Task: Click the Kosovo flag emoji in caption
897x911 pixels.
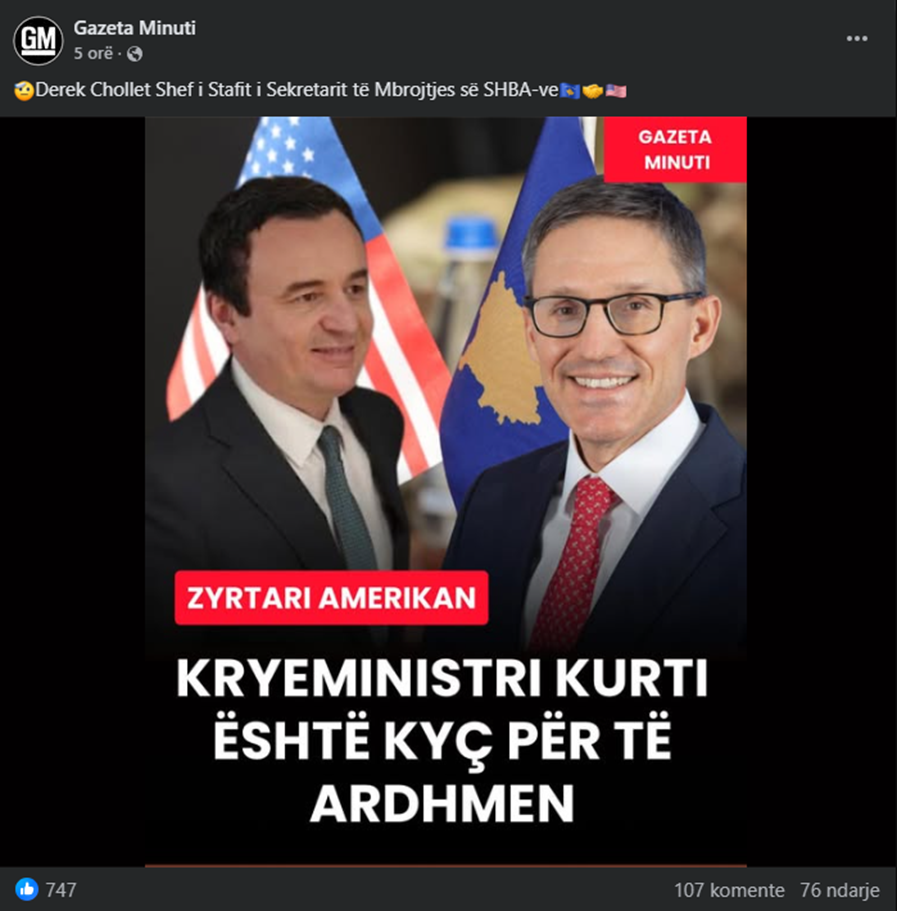Action: pos(570,91)
